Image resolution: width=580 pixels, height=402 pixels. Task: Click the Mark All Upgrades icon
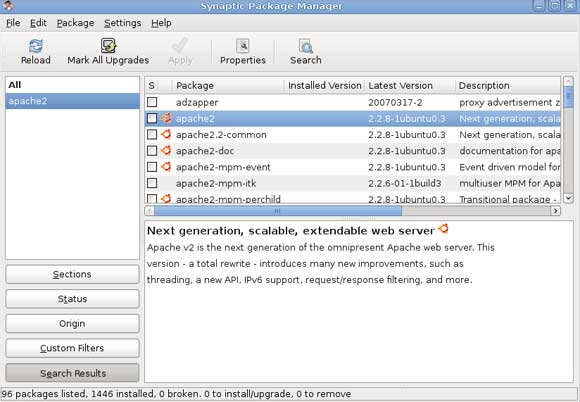tap(108, 46)
